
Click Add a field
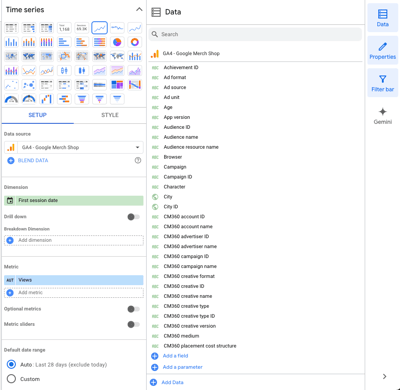[x=170, y=356]
